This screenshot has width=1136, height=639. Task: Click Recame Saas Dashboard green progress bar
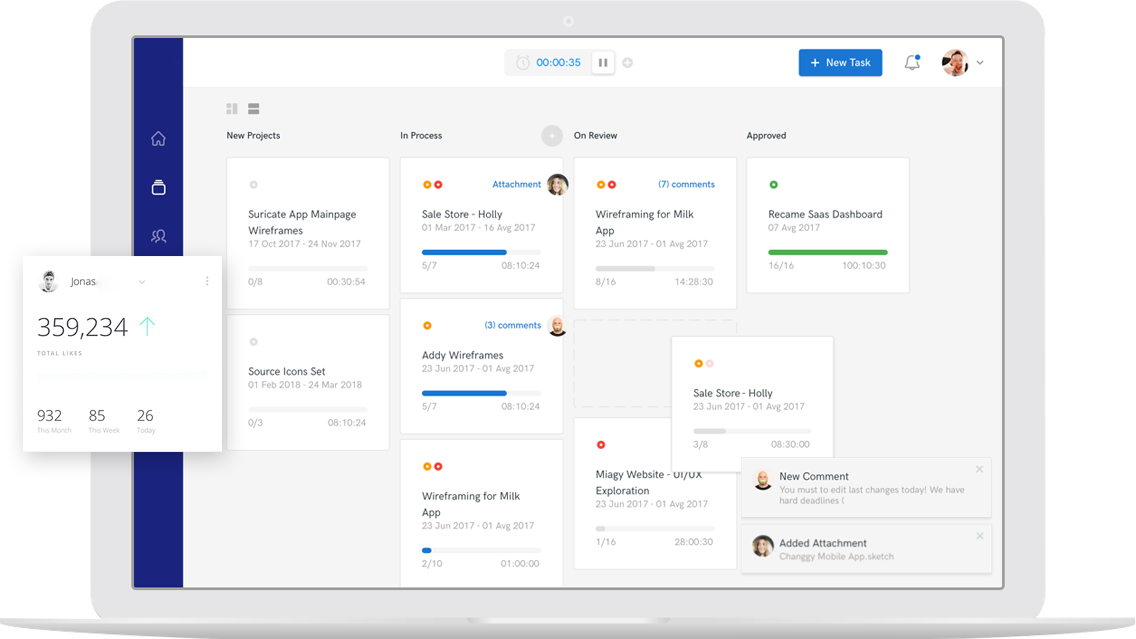[x=827, y=252]
